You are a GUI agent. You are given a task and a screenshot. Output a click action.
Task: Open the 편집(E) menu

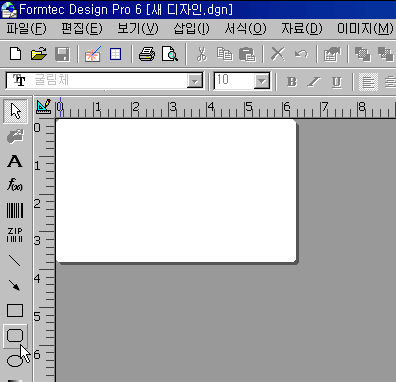coord(82,29)
